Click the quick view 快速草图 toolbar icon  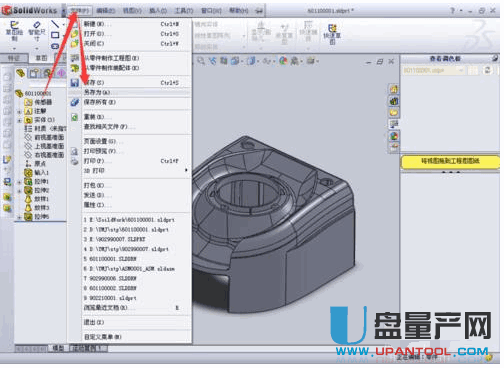[332, 34]
